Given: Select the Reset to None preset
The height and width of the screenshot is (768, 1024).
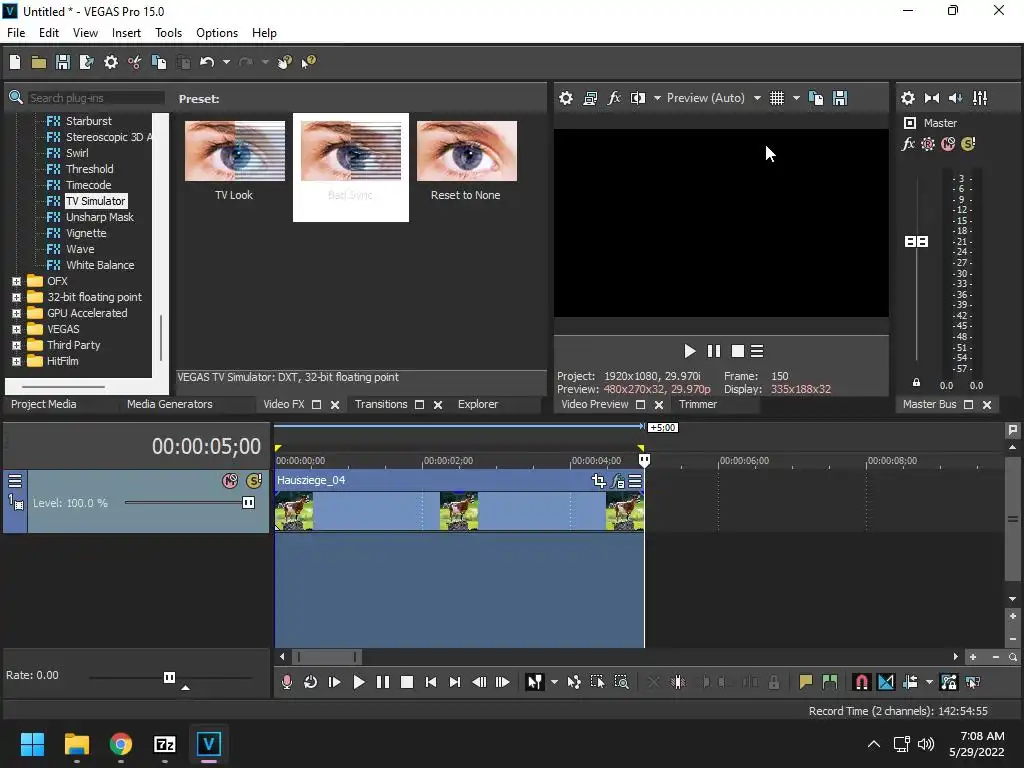Looking at the screenshot, I should [466, 160].
